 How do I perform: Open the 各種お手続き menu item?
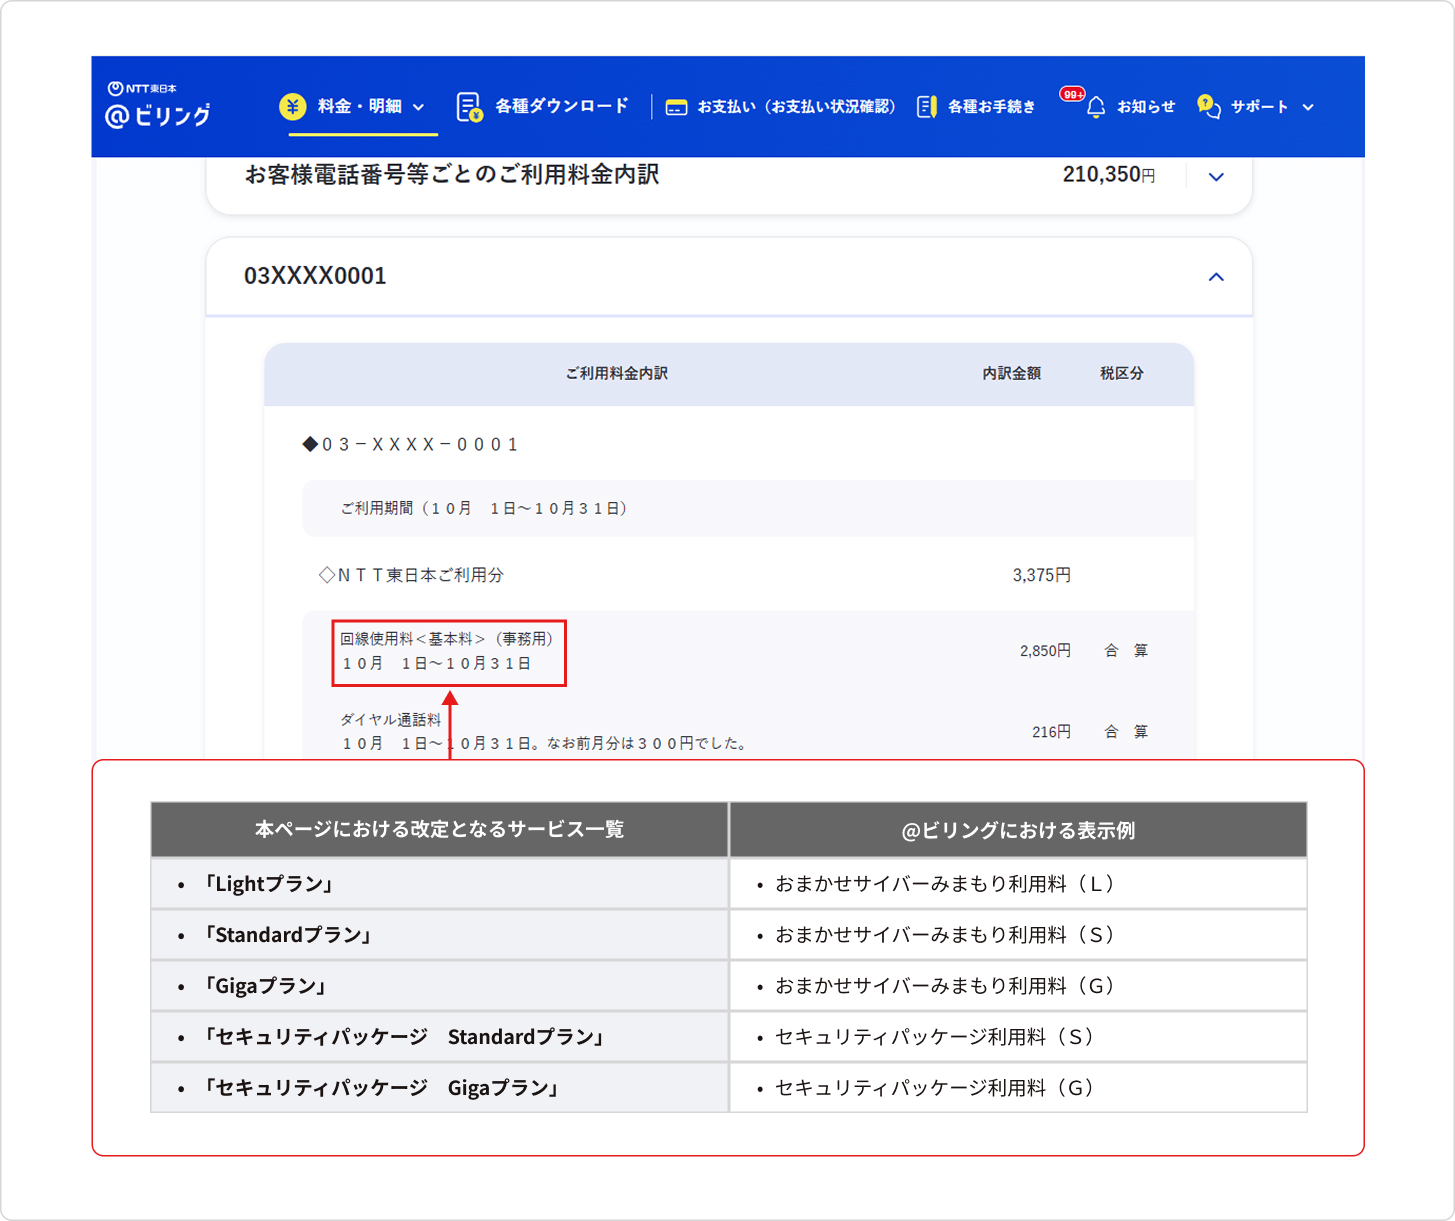[977, 106]
